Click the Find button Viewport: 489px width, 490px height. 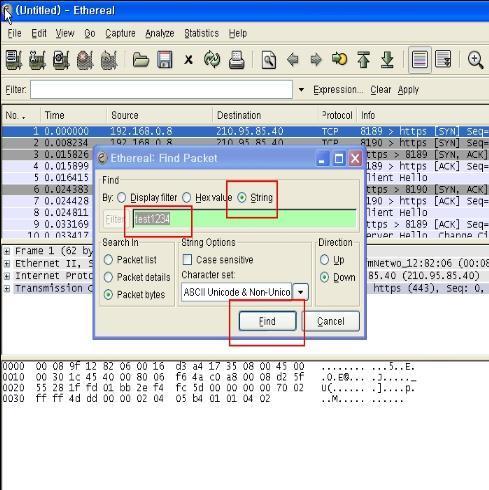point(267,321)
